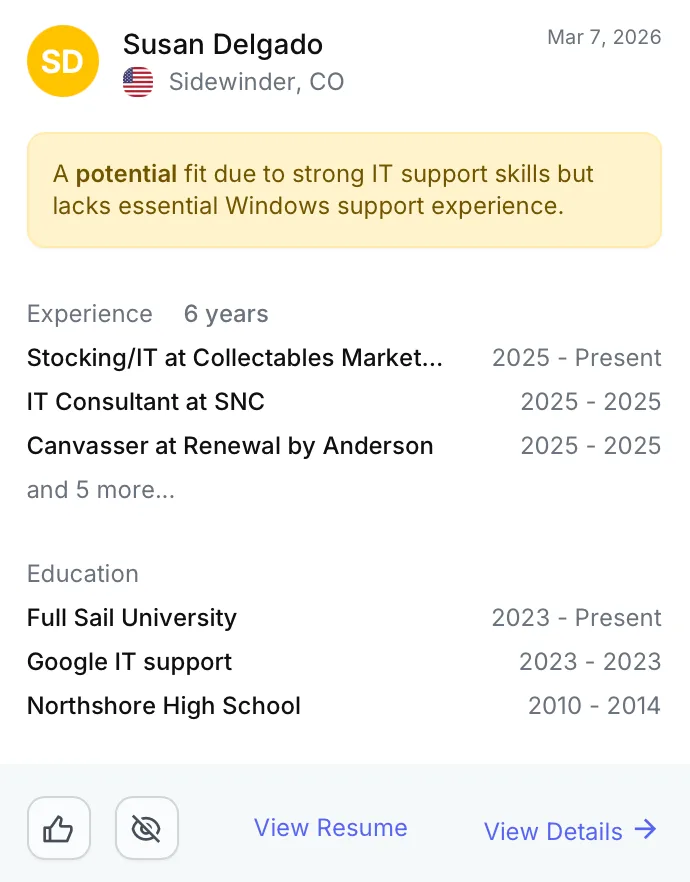The width and height of the screenshot is (690, 882).
Task: Select the IT Consultant at SNC entry
Action: pos(146,402)
